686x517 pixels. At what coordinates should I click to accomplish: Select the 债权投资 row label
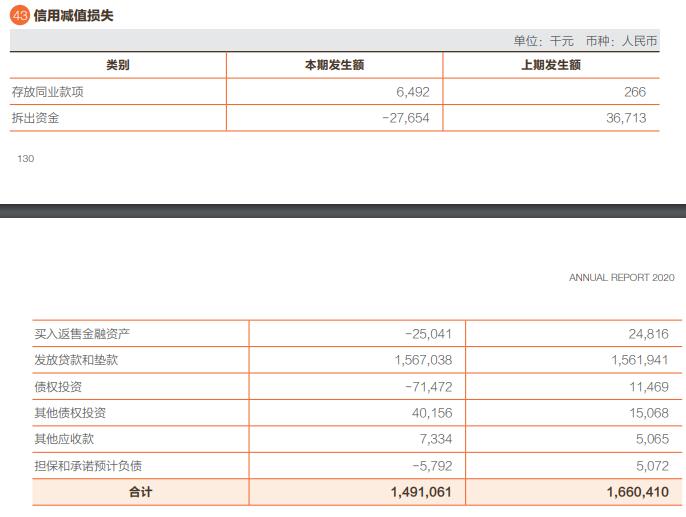pyautogui.click(x=58, y=386)
